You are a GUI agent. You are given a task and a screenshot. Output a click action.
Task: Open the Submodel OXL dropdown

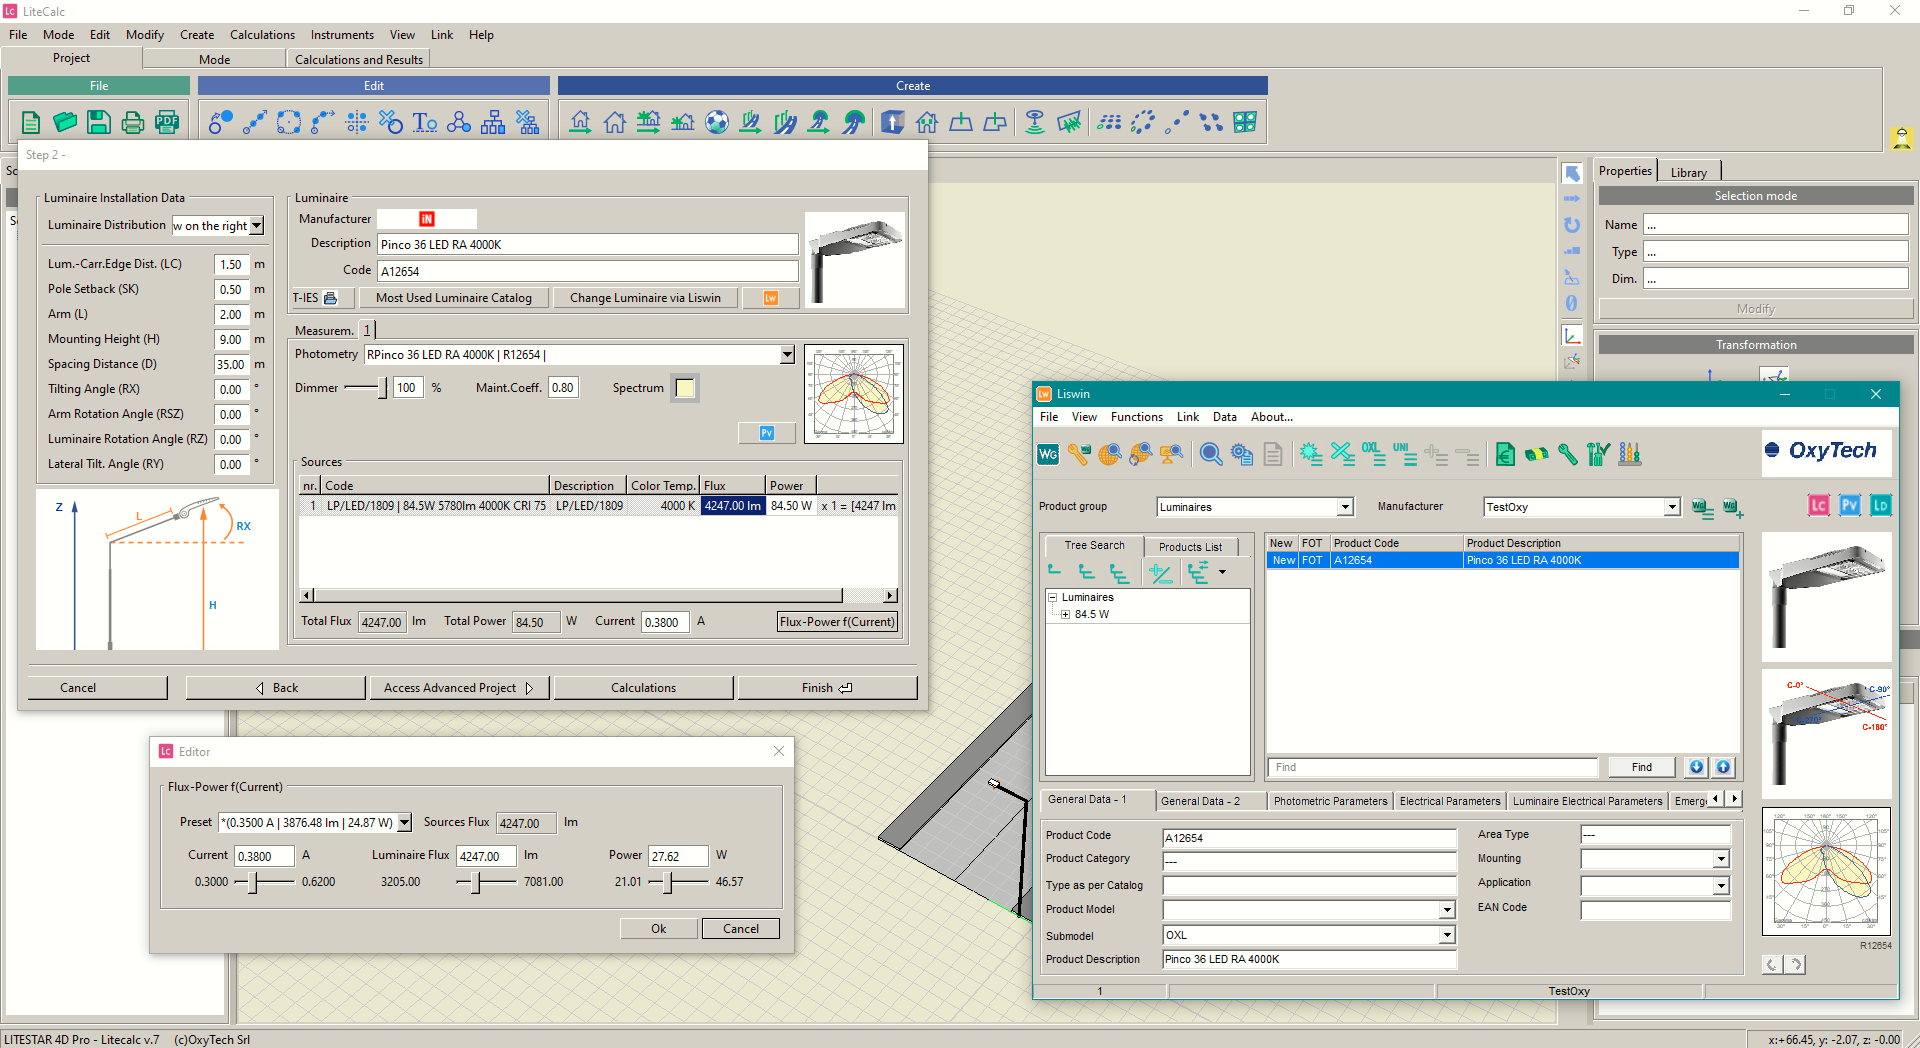point(1447,935)
